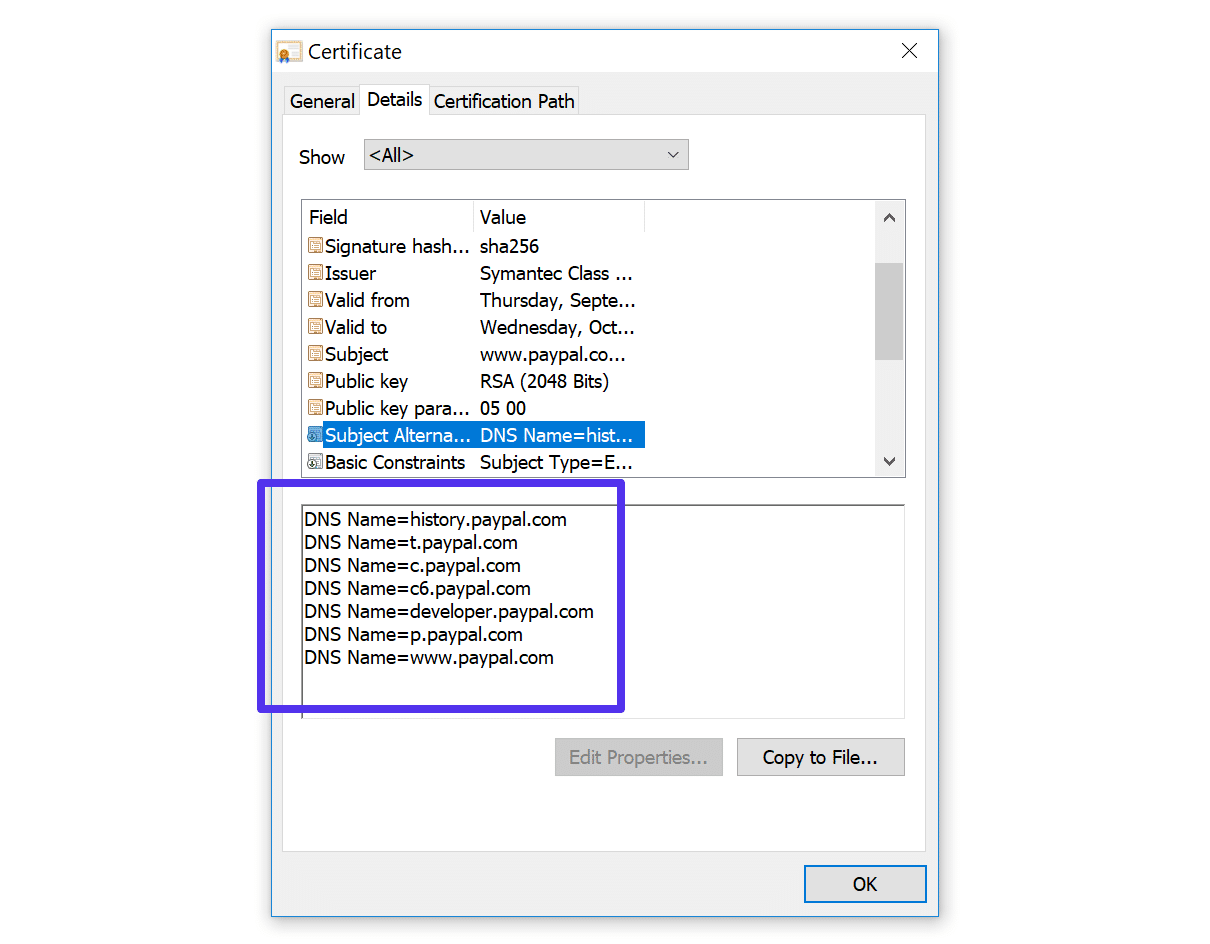Select the Details tab
Screen dimensions: 1210x944
point(394,99)
